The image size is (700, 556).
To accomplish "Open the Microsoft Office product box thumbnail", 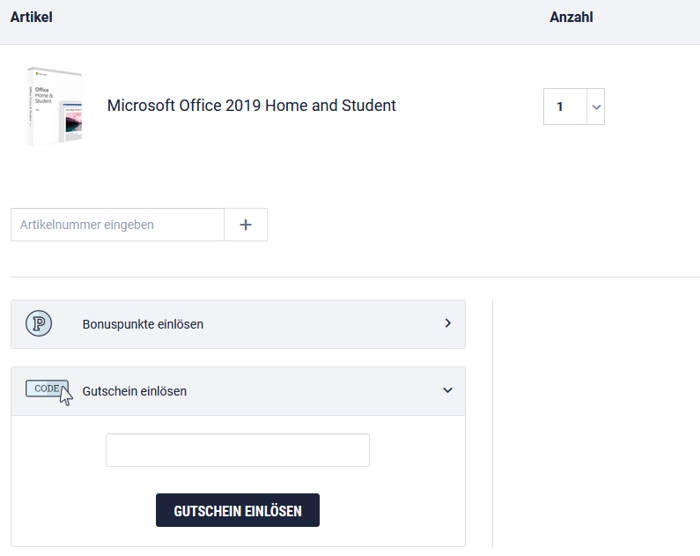I will pyautogui.click(x=54, y=106).
